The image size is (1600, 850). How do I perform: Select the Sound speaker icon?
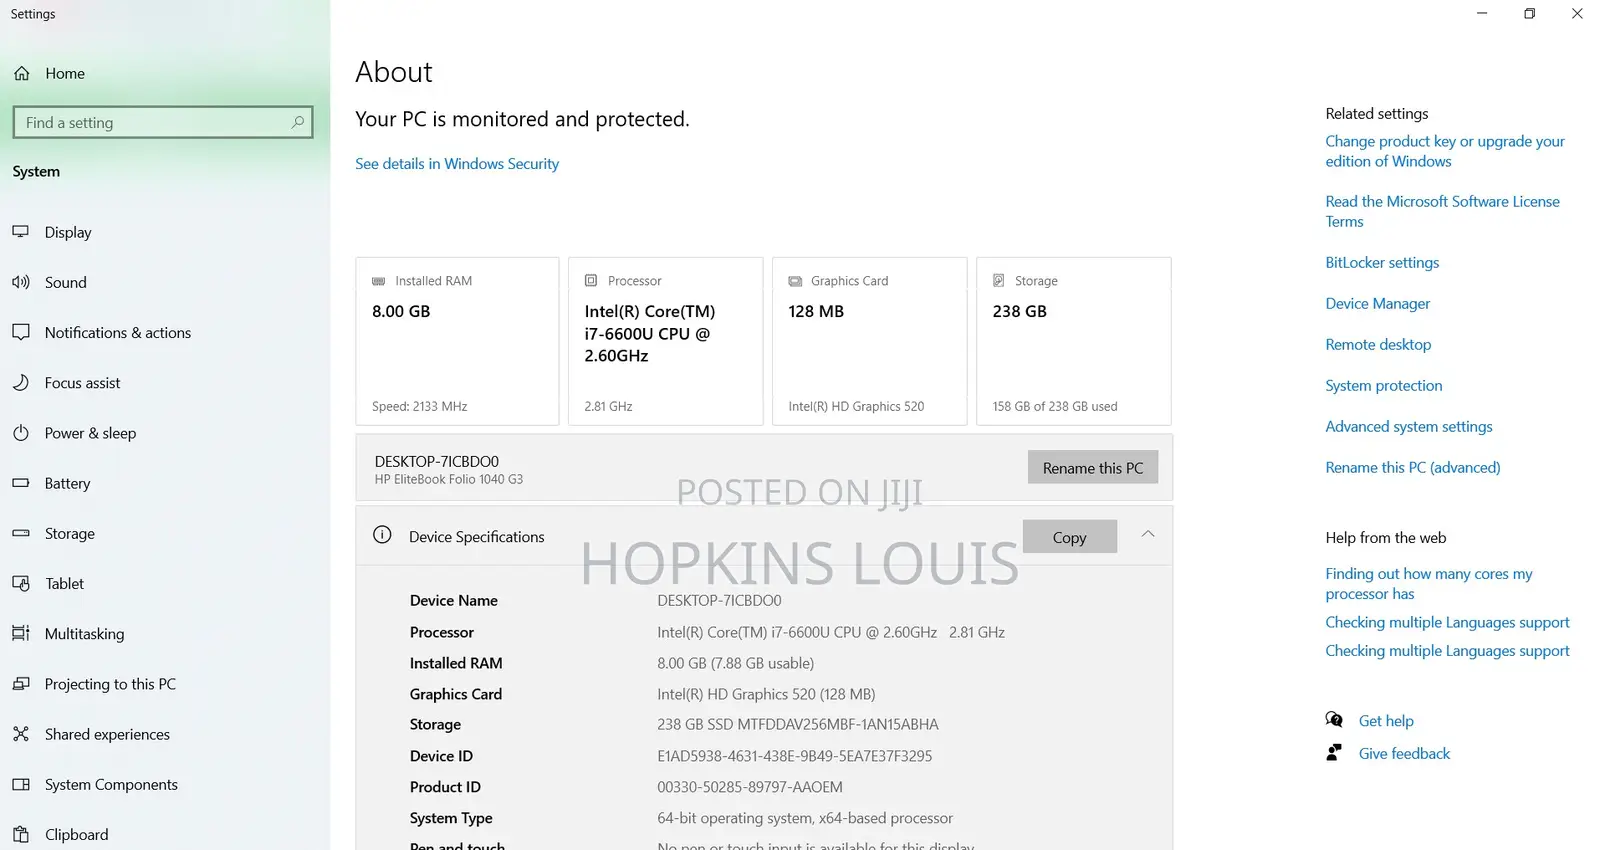tap(21, 282)
